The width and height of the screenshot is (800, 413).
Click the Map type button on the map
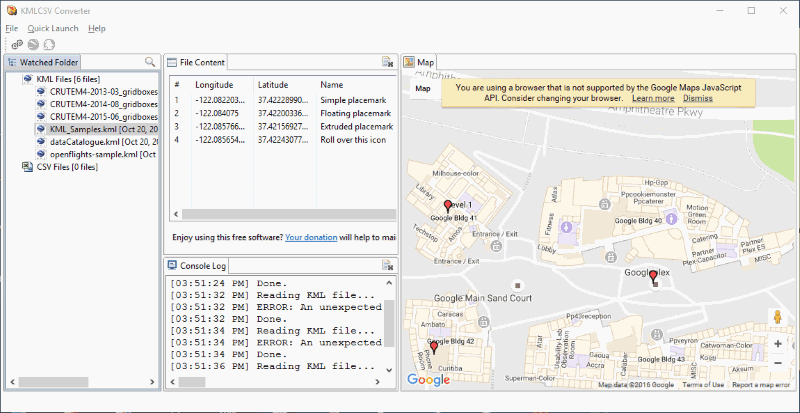(422, 88)
